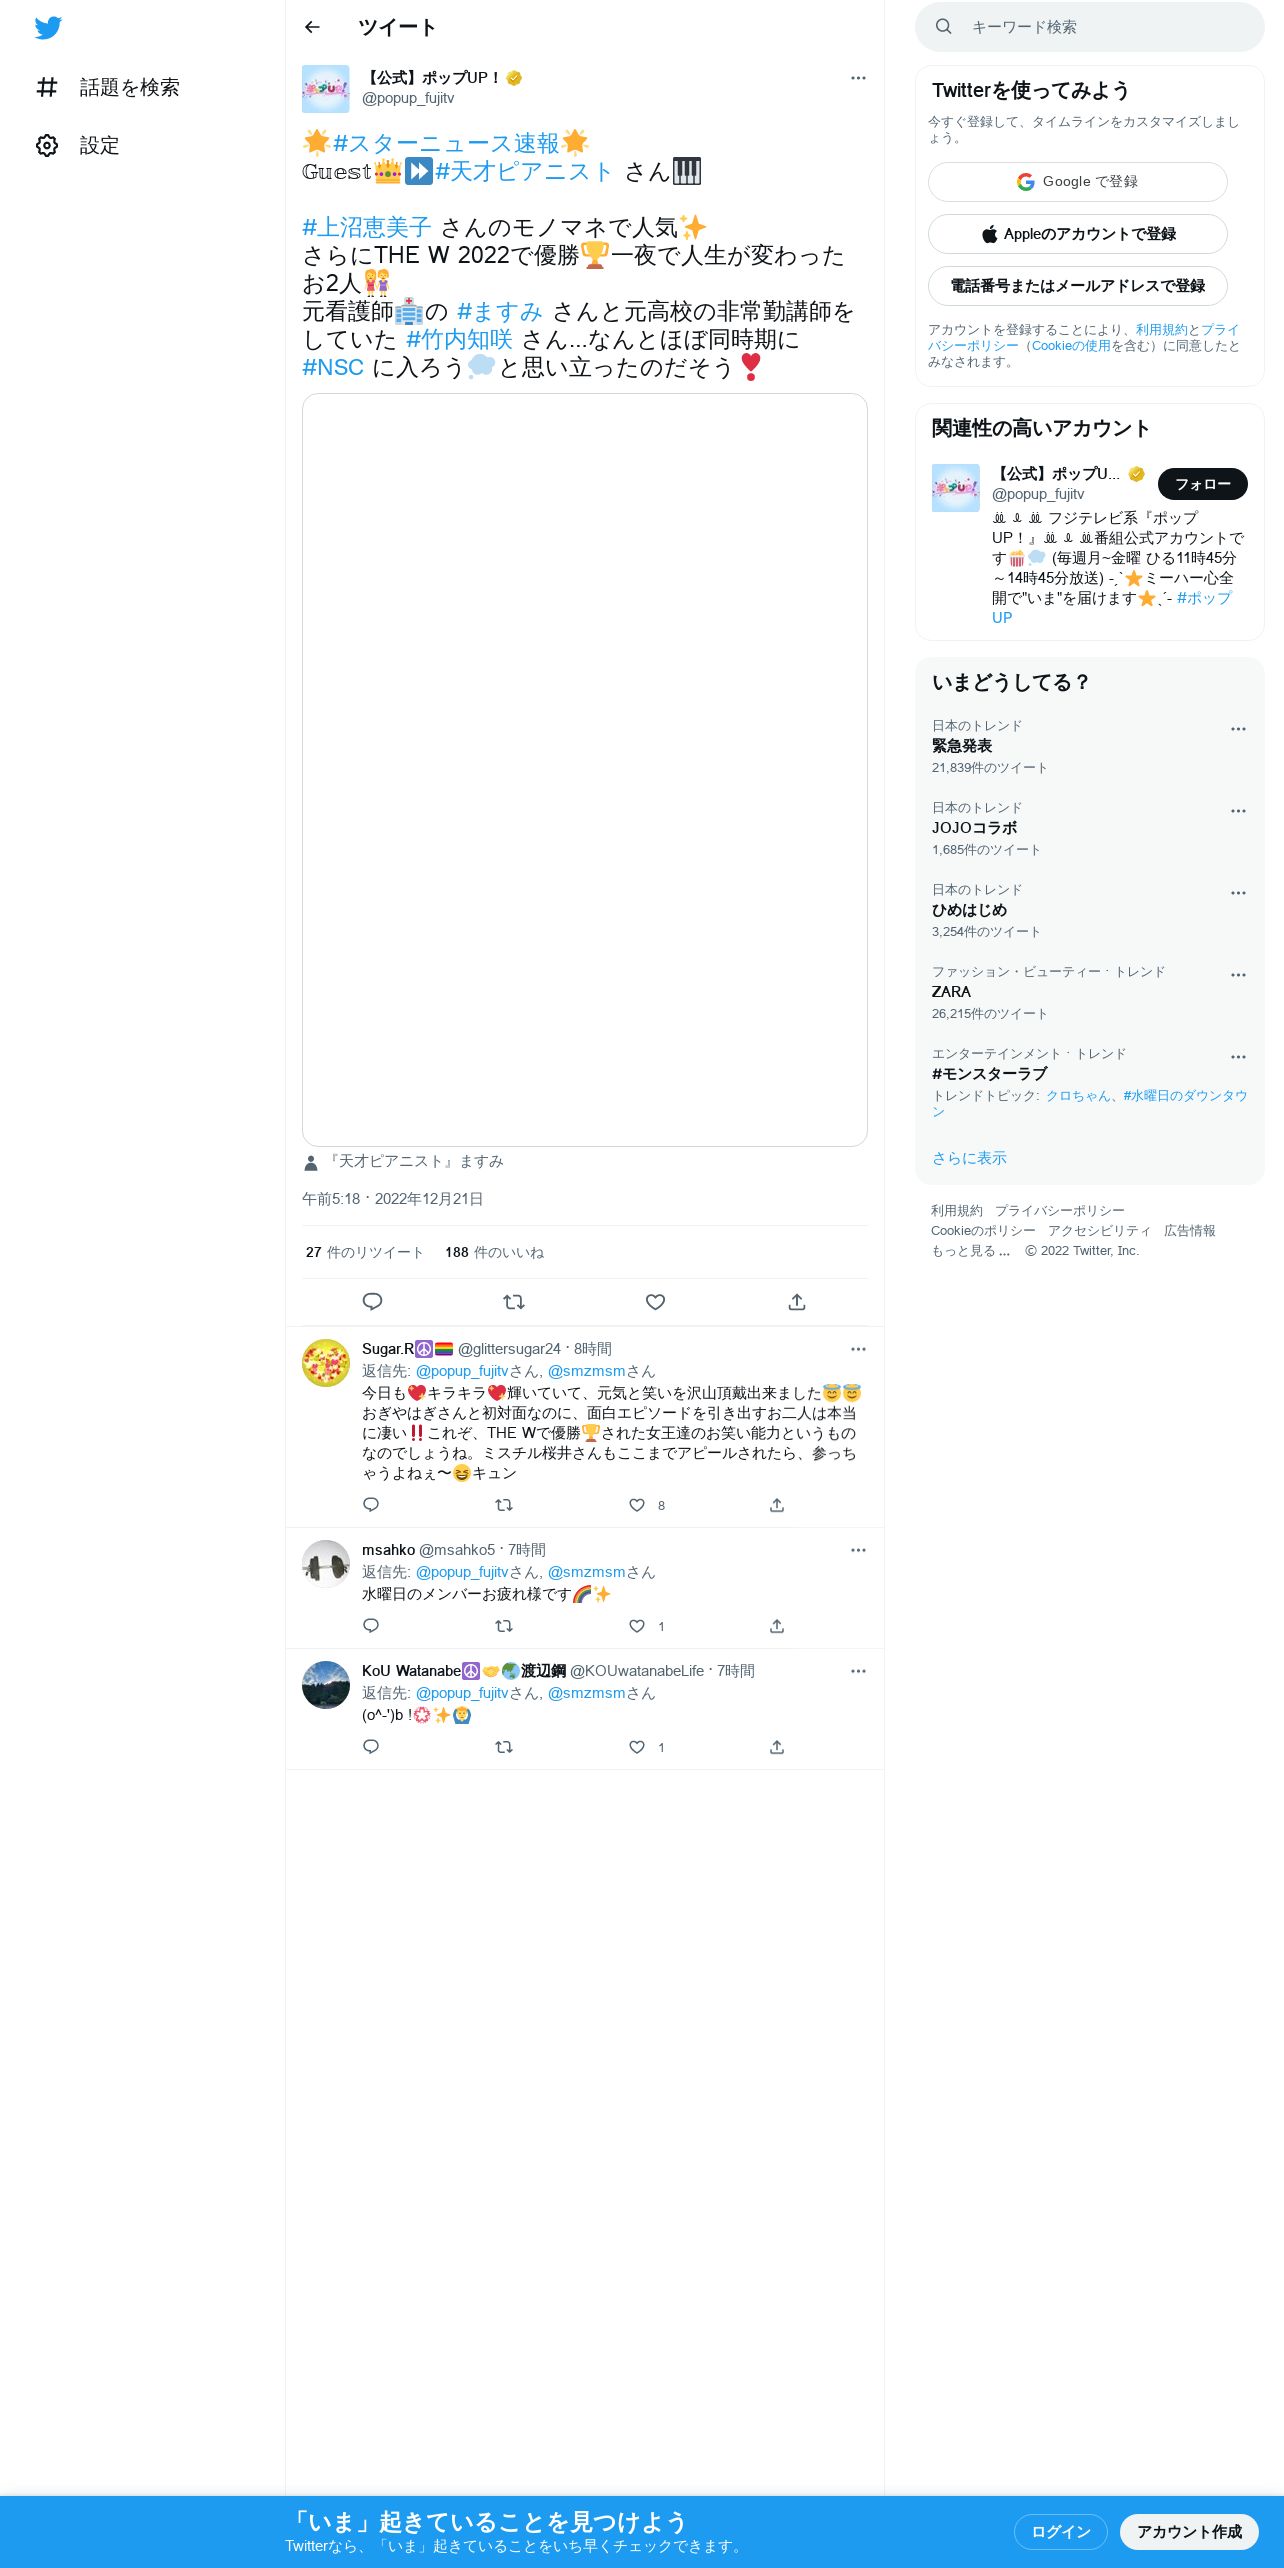Like the main tweet with the heart icon

(x=656, y=1301)
